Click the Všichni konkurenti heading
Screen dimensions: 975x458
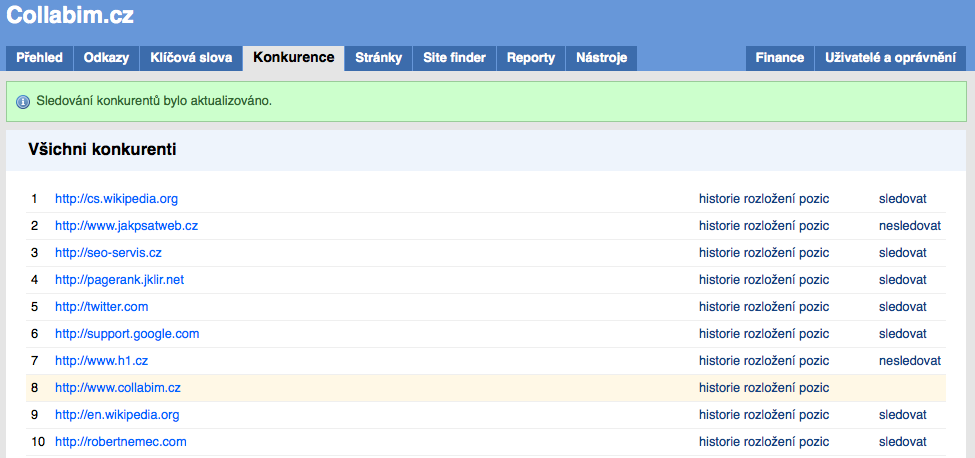102,150
